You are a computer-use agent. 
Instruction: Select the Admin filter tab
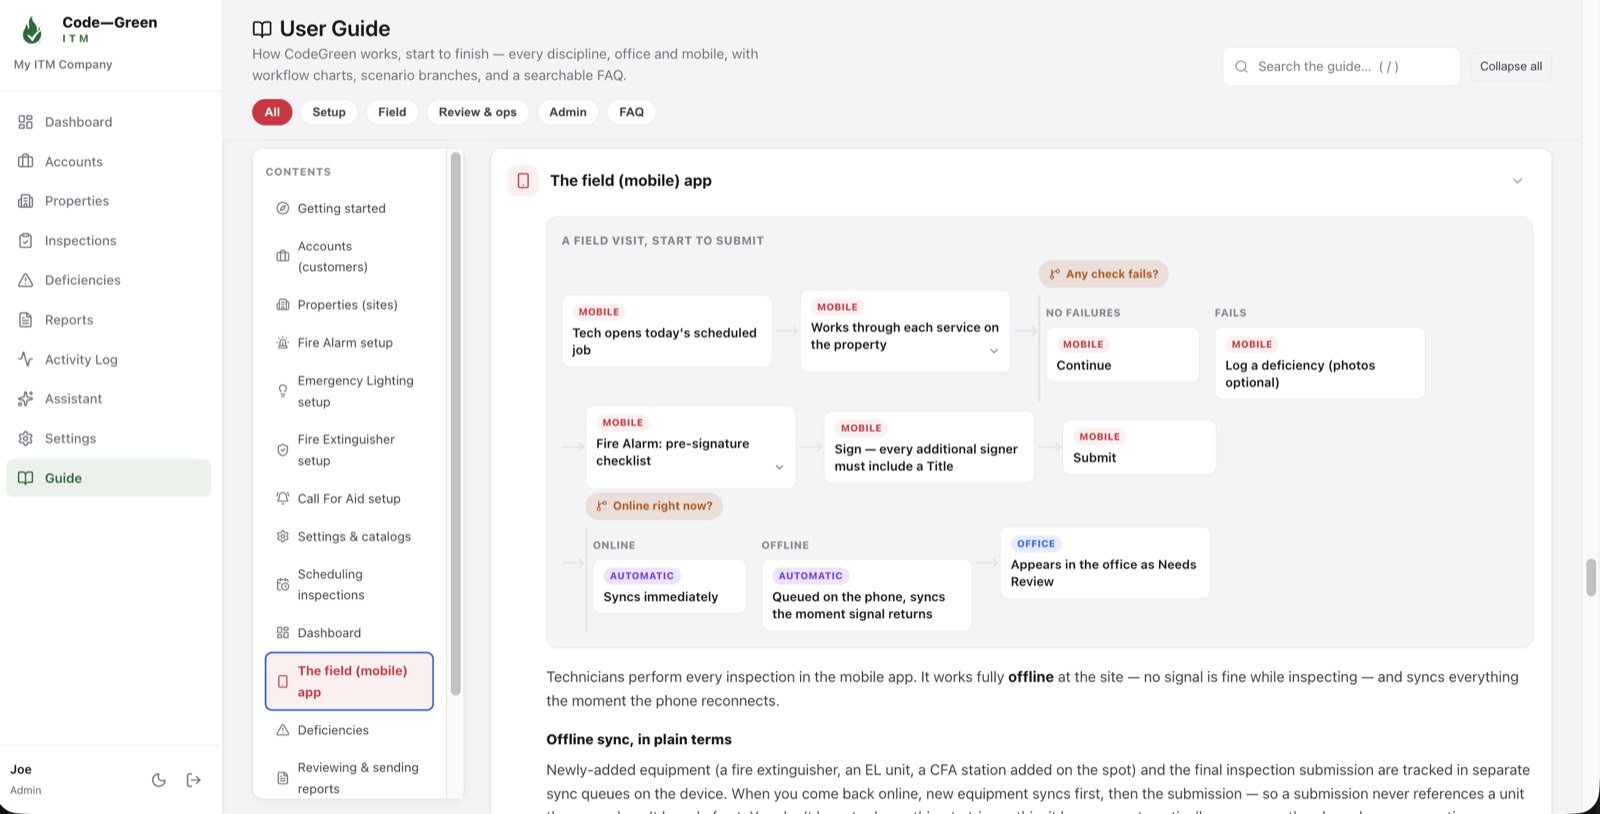click(568, 112)
